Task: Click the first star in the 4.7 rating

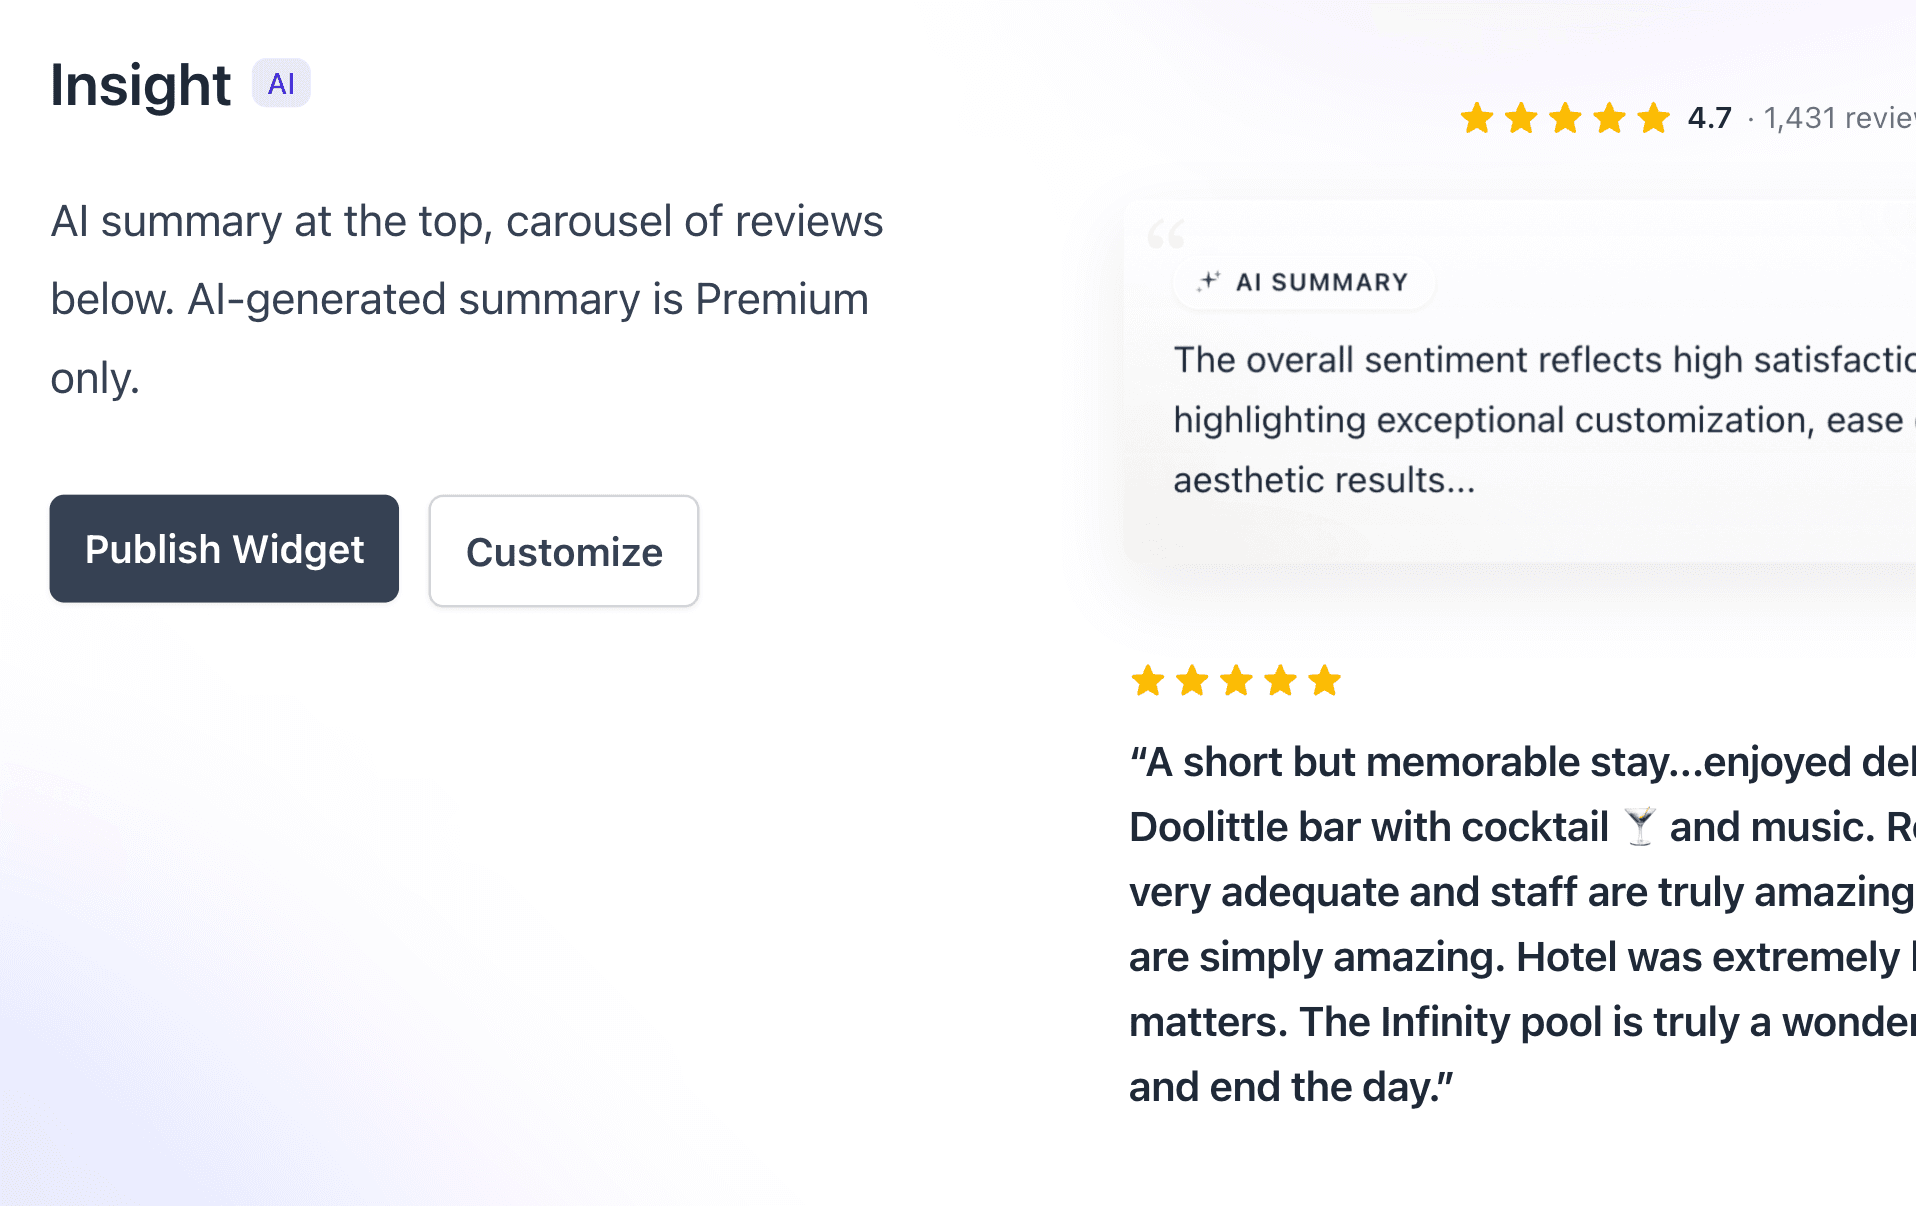Action: tap(1477, 118)
